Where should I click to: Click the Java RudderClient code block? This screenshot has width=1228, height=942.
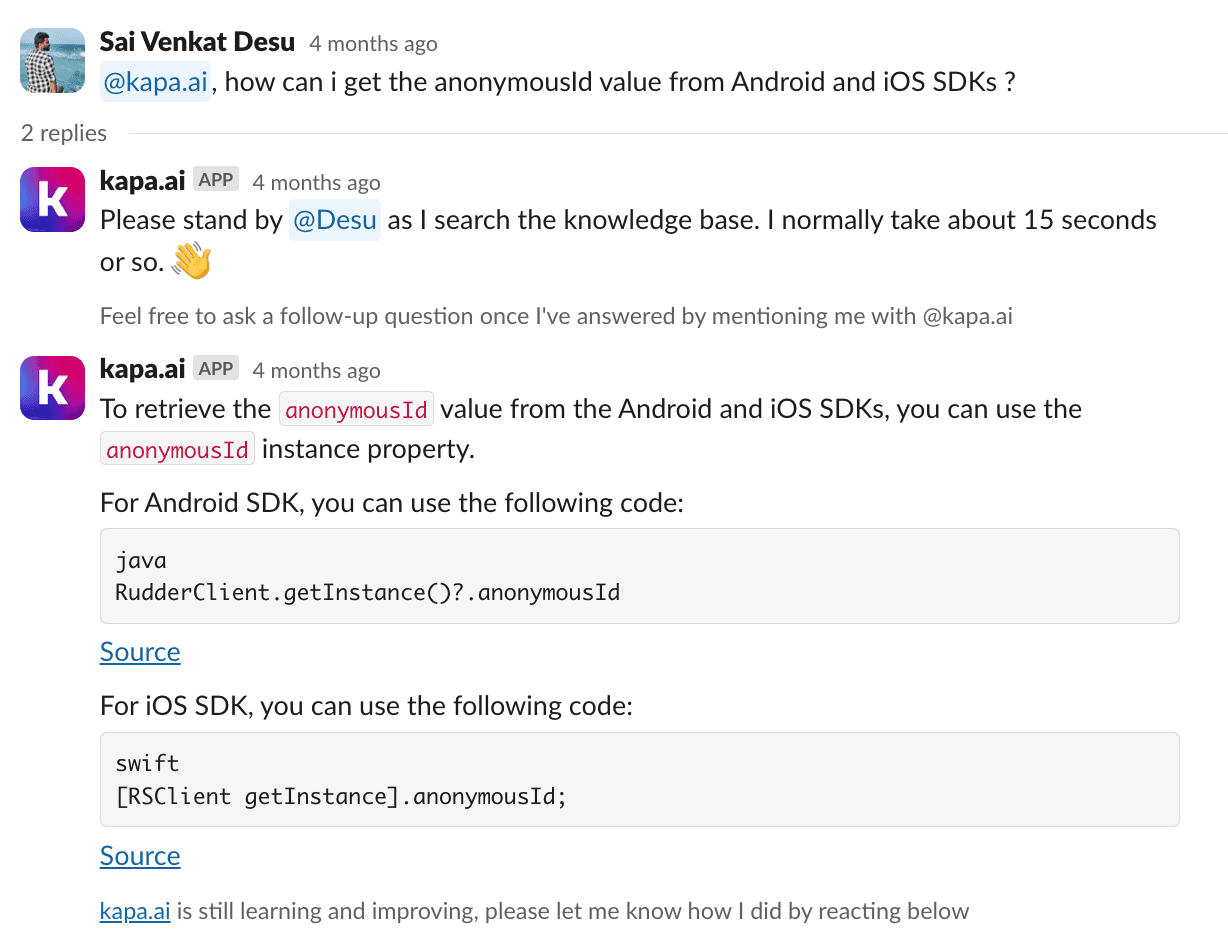[x=639, y=577]
